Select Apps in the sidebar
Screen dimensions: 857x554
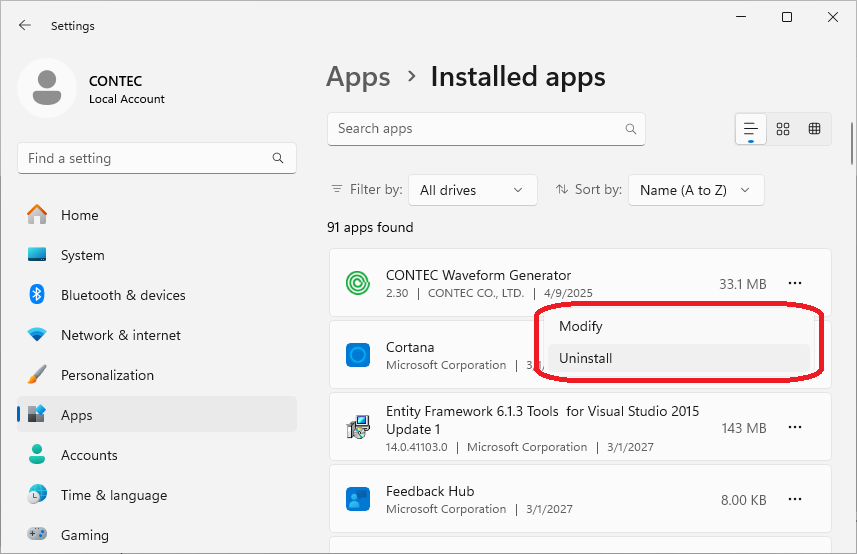pyautogui.click(x=157, y=415)
